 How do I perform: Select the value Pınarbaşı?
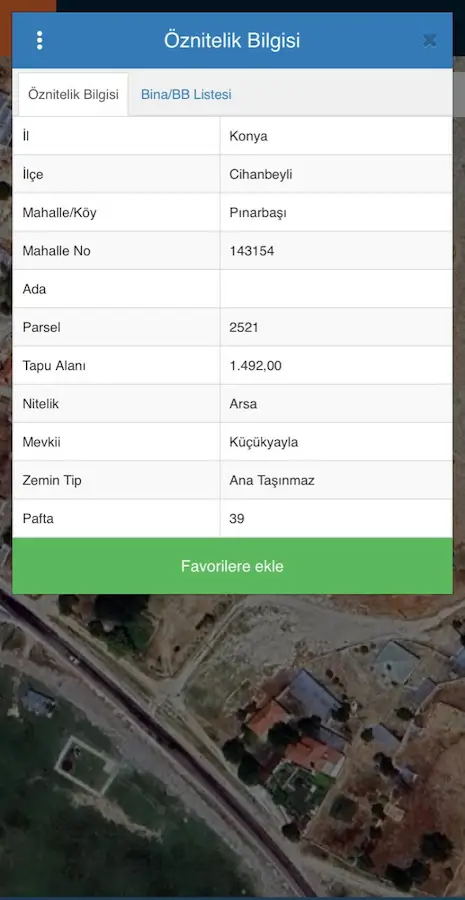click(258, 213)
